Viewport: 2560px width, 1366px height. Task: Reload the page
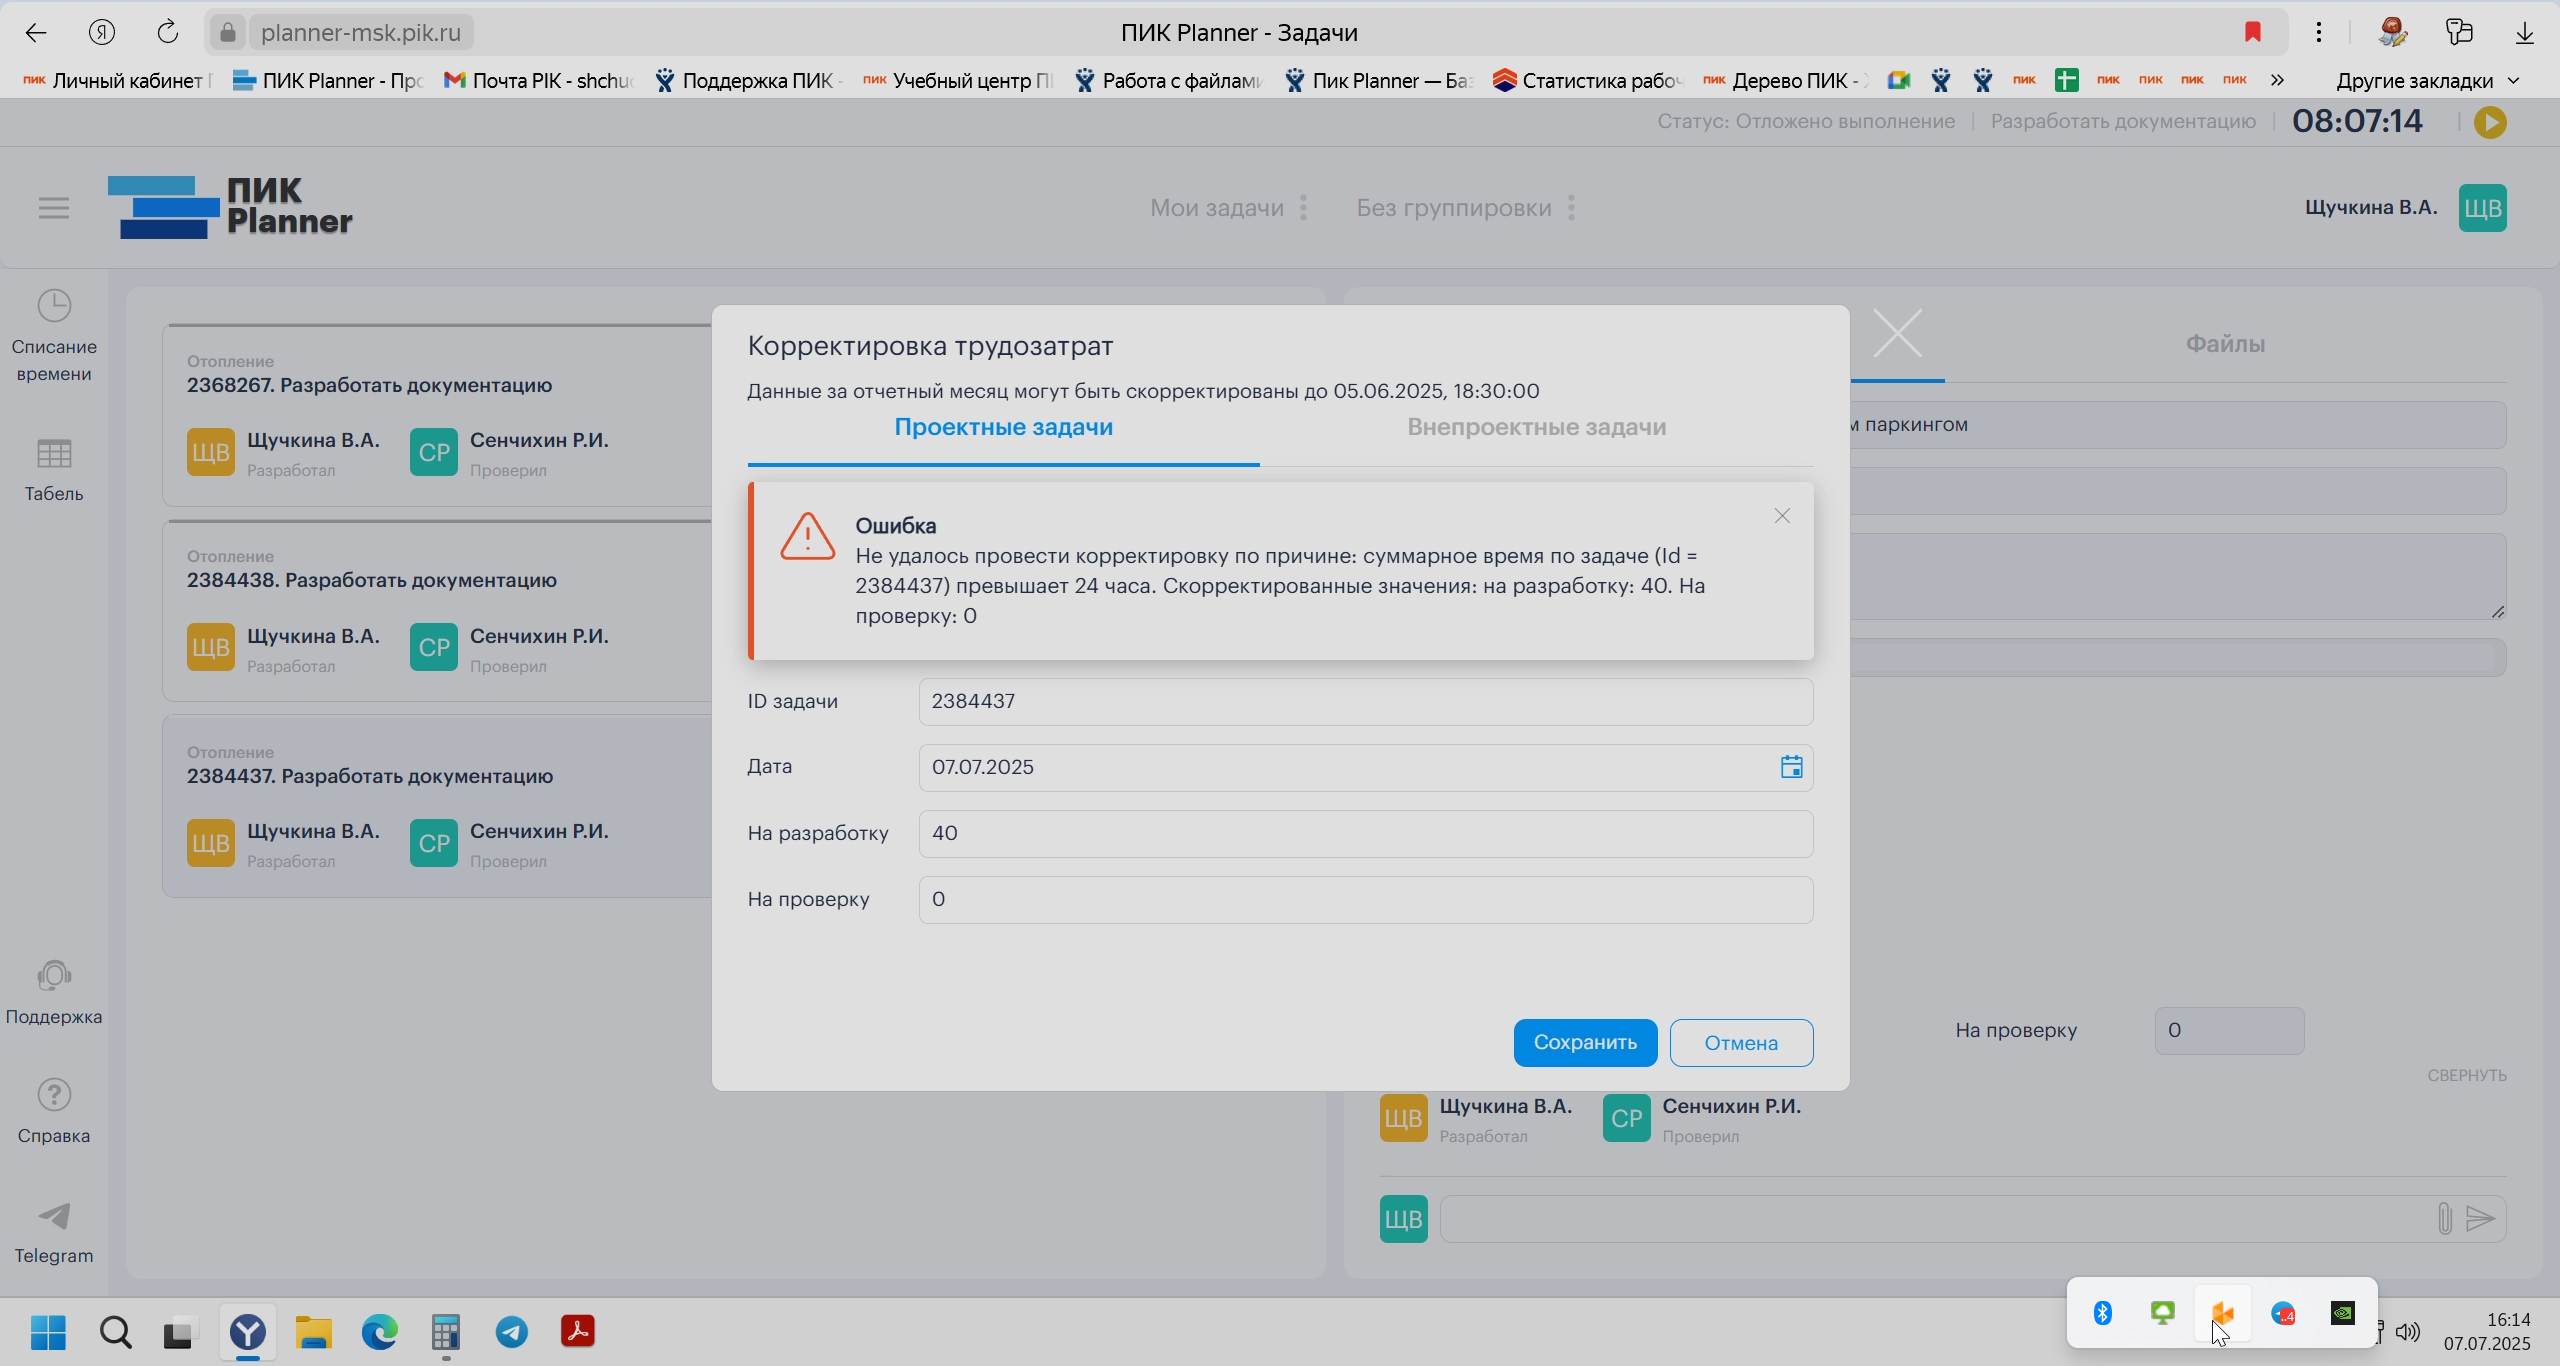click(168, 32)
